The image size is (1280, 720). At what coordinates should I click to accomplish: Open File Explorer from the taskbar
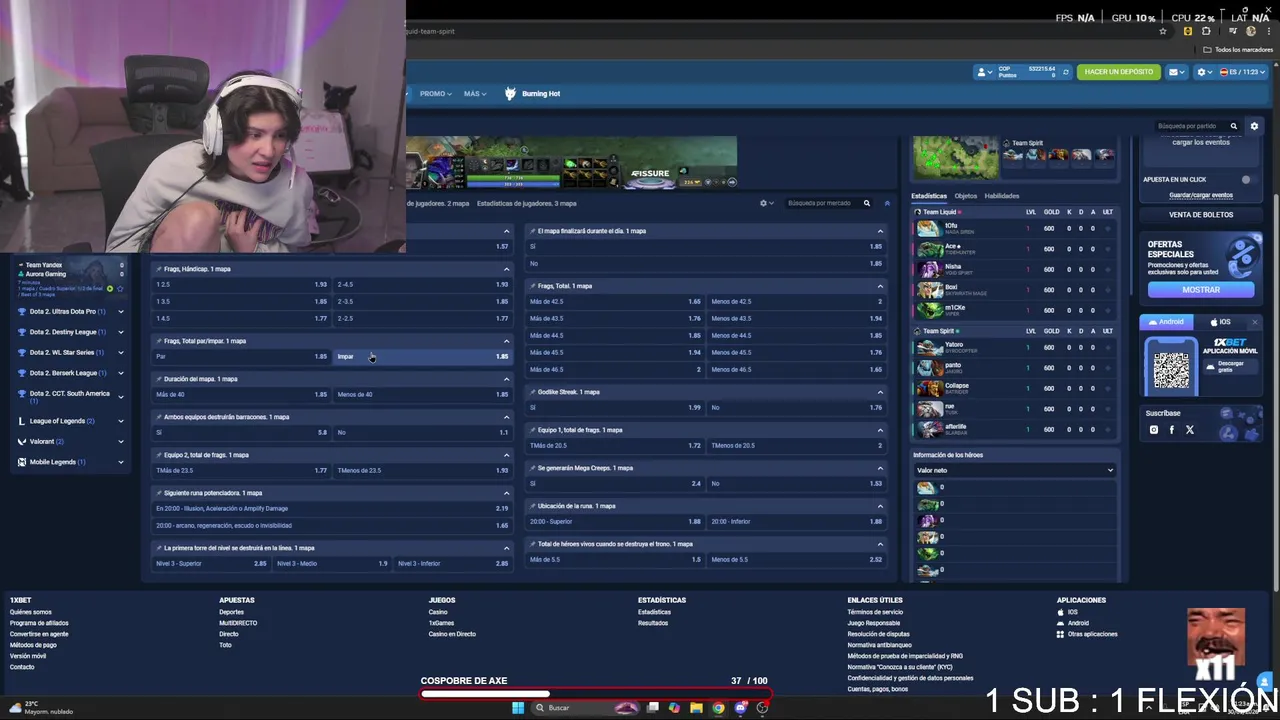coord(696,708)
